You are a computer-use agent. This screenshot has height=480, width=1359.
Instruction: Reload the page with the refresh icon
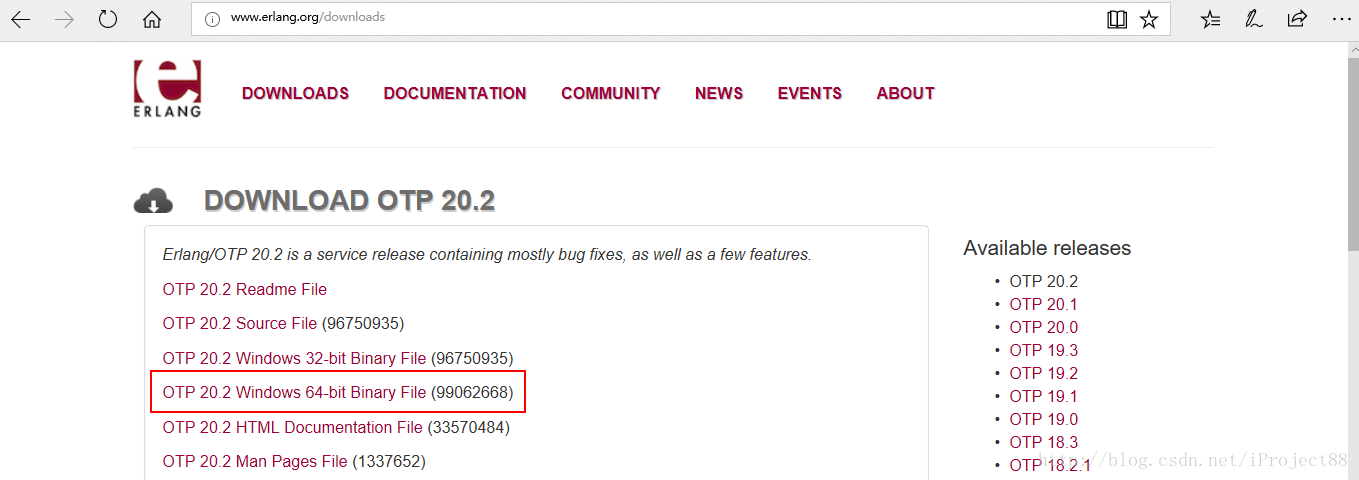108,19
